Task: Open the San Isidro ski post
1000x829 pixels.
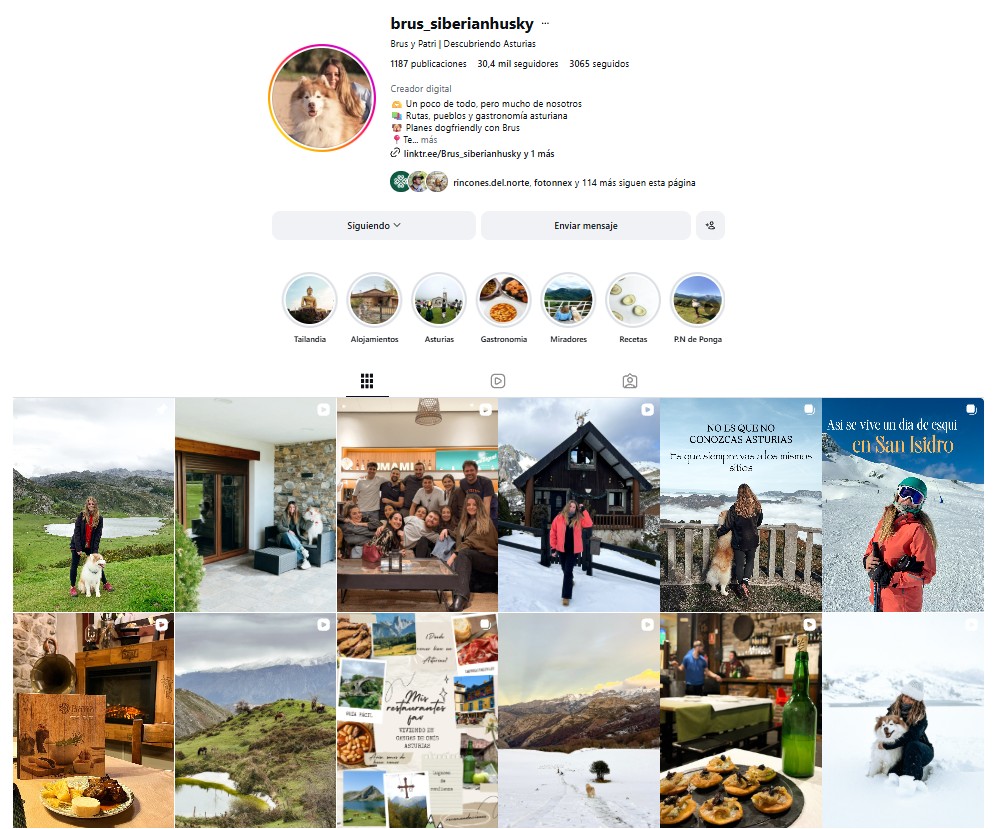Action: tap(902, 504)
